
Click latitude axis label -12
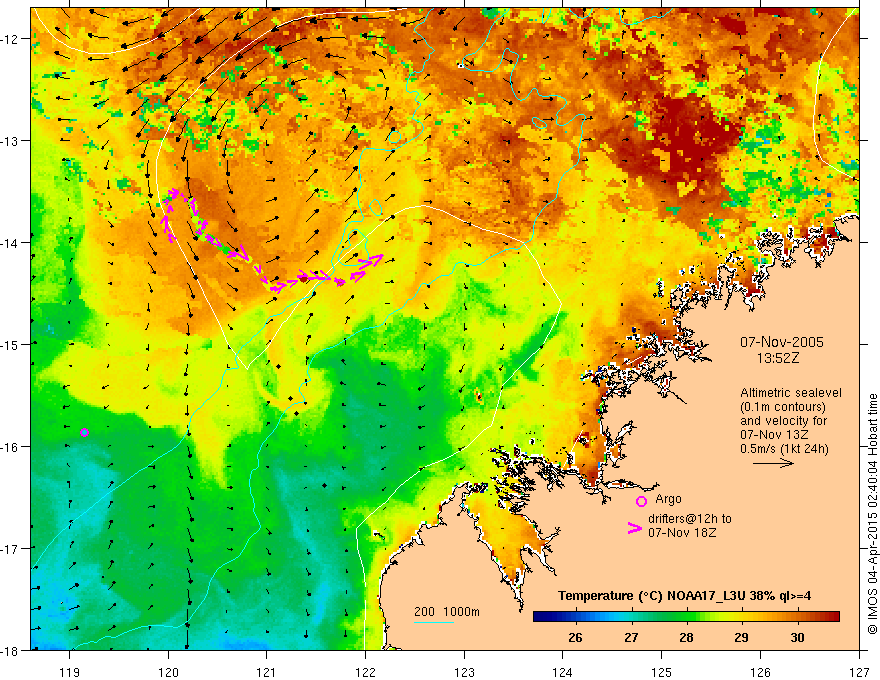[11, 39]
